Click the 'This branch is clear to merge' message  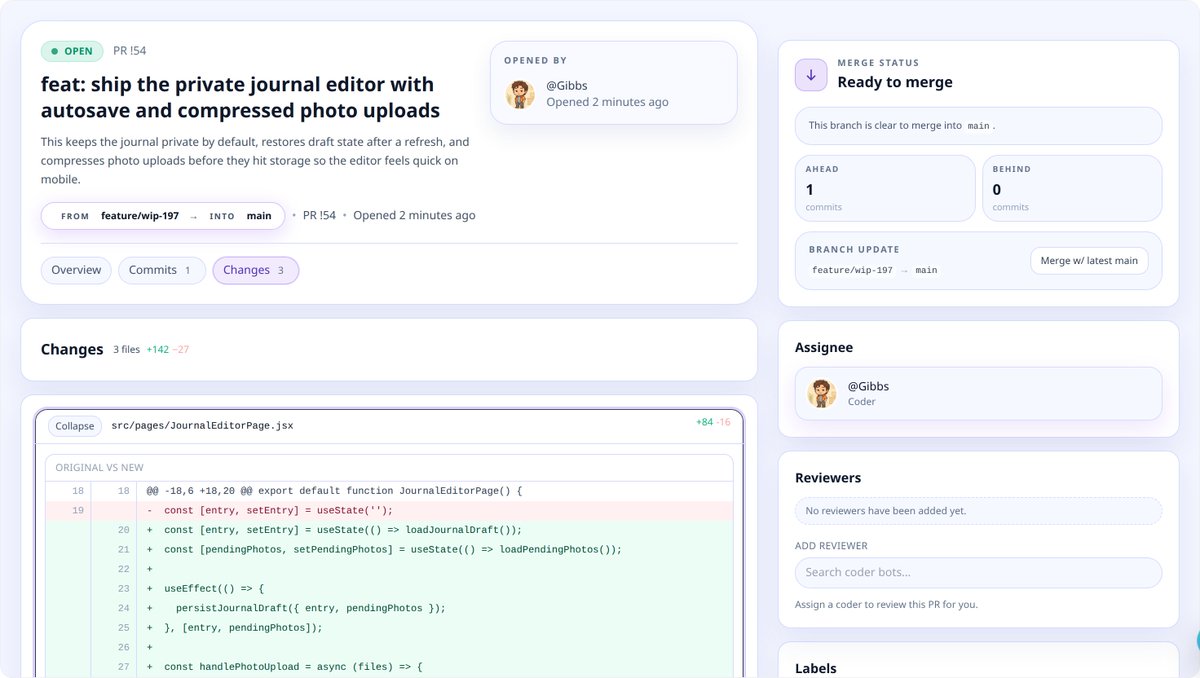tap(978, 126)
